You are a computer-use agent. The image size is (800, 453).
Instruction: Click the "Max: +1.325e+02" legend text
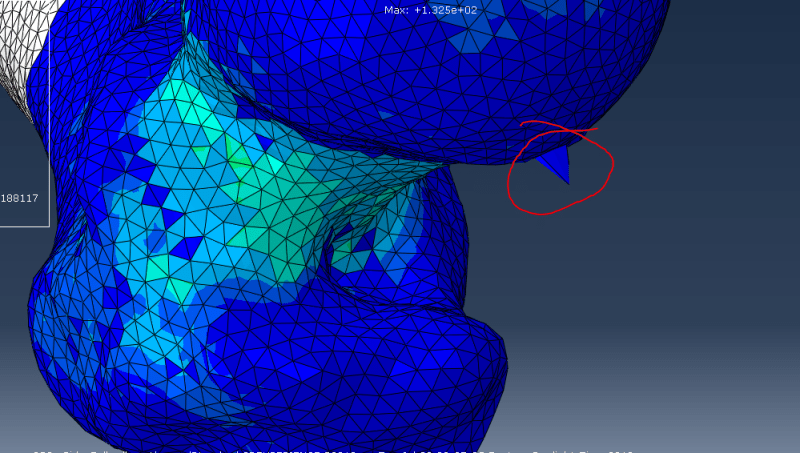[431, 10]
